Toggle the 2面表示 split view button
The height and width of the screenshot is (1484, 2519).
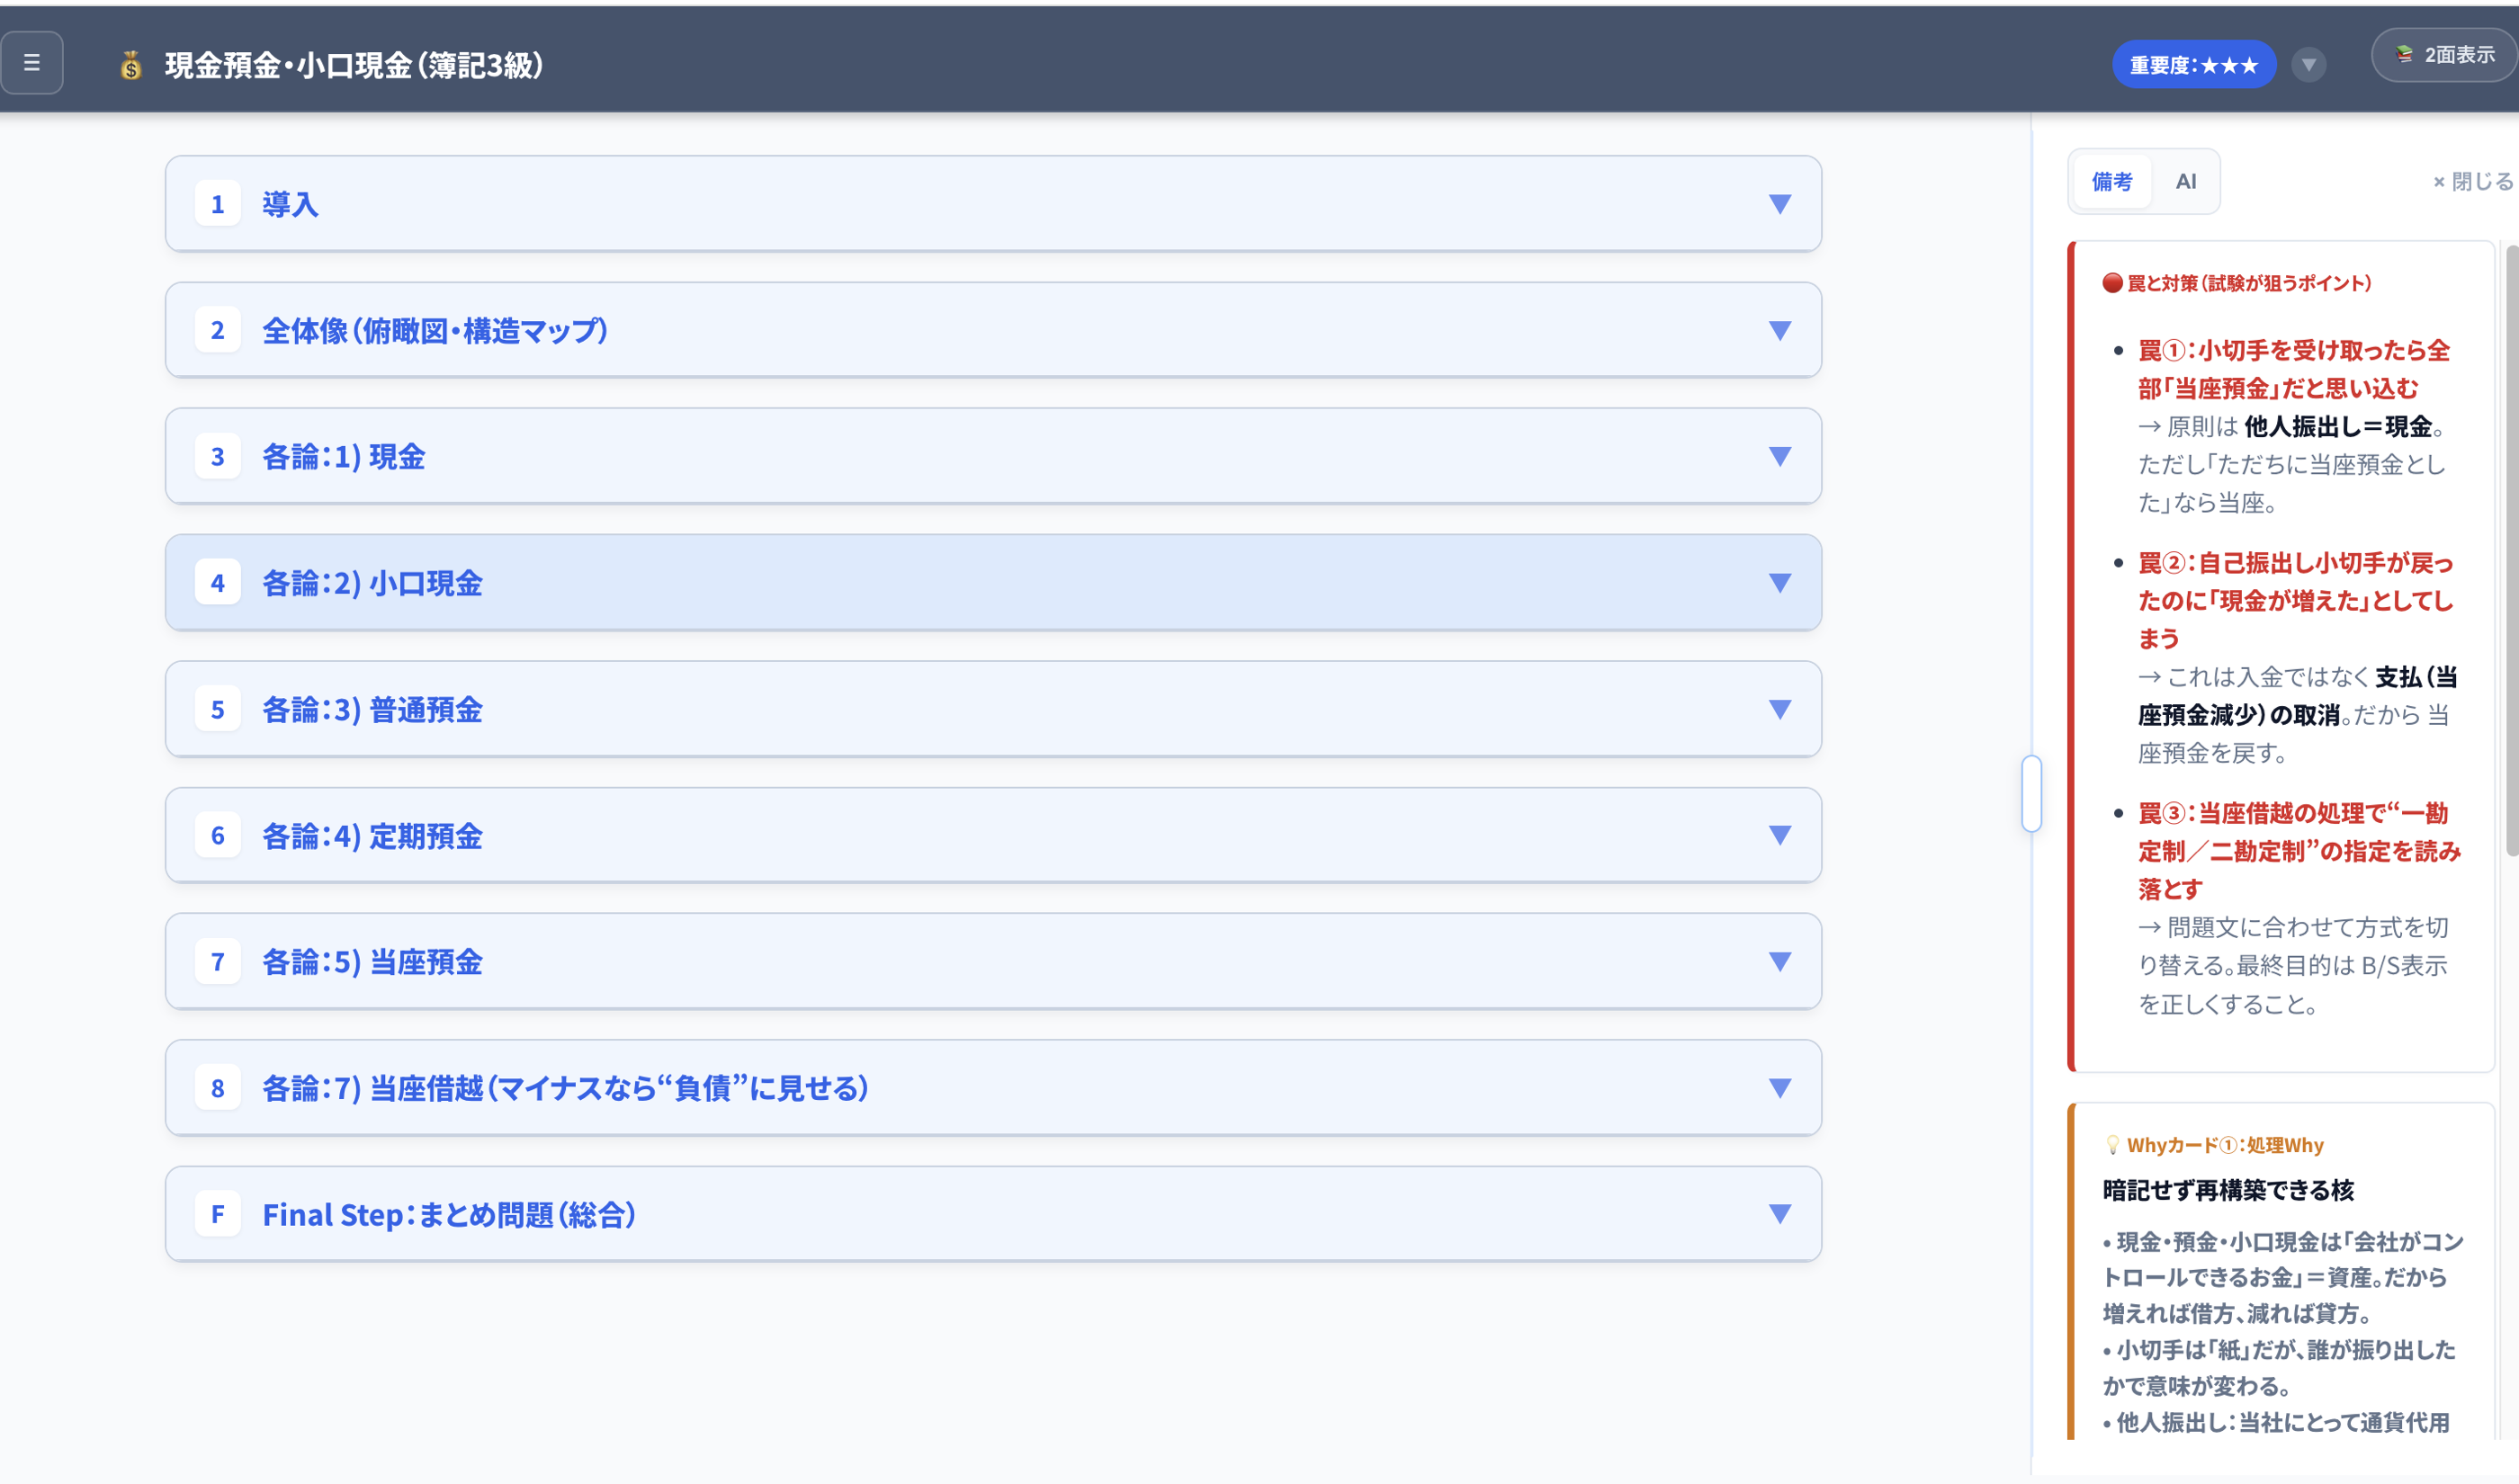coord(2444,55)
